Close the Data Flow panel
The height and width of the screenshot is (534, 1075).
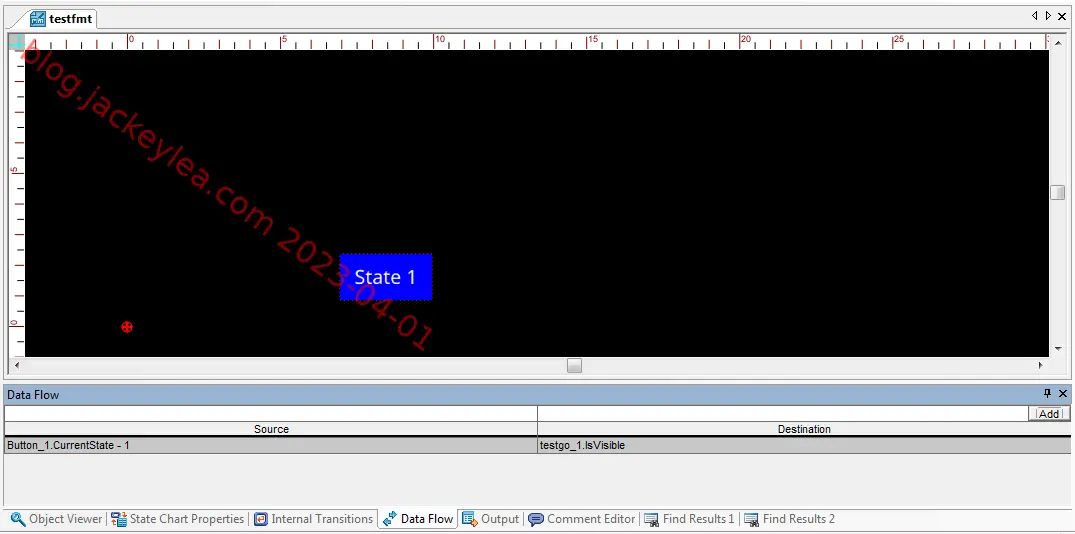[1063, 393]
